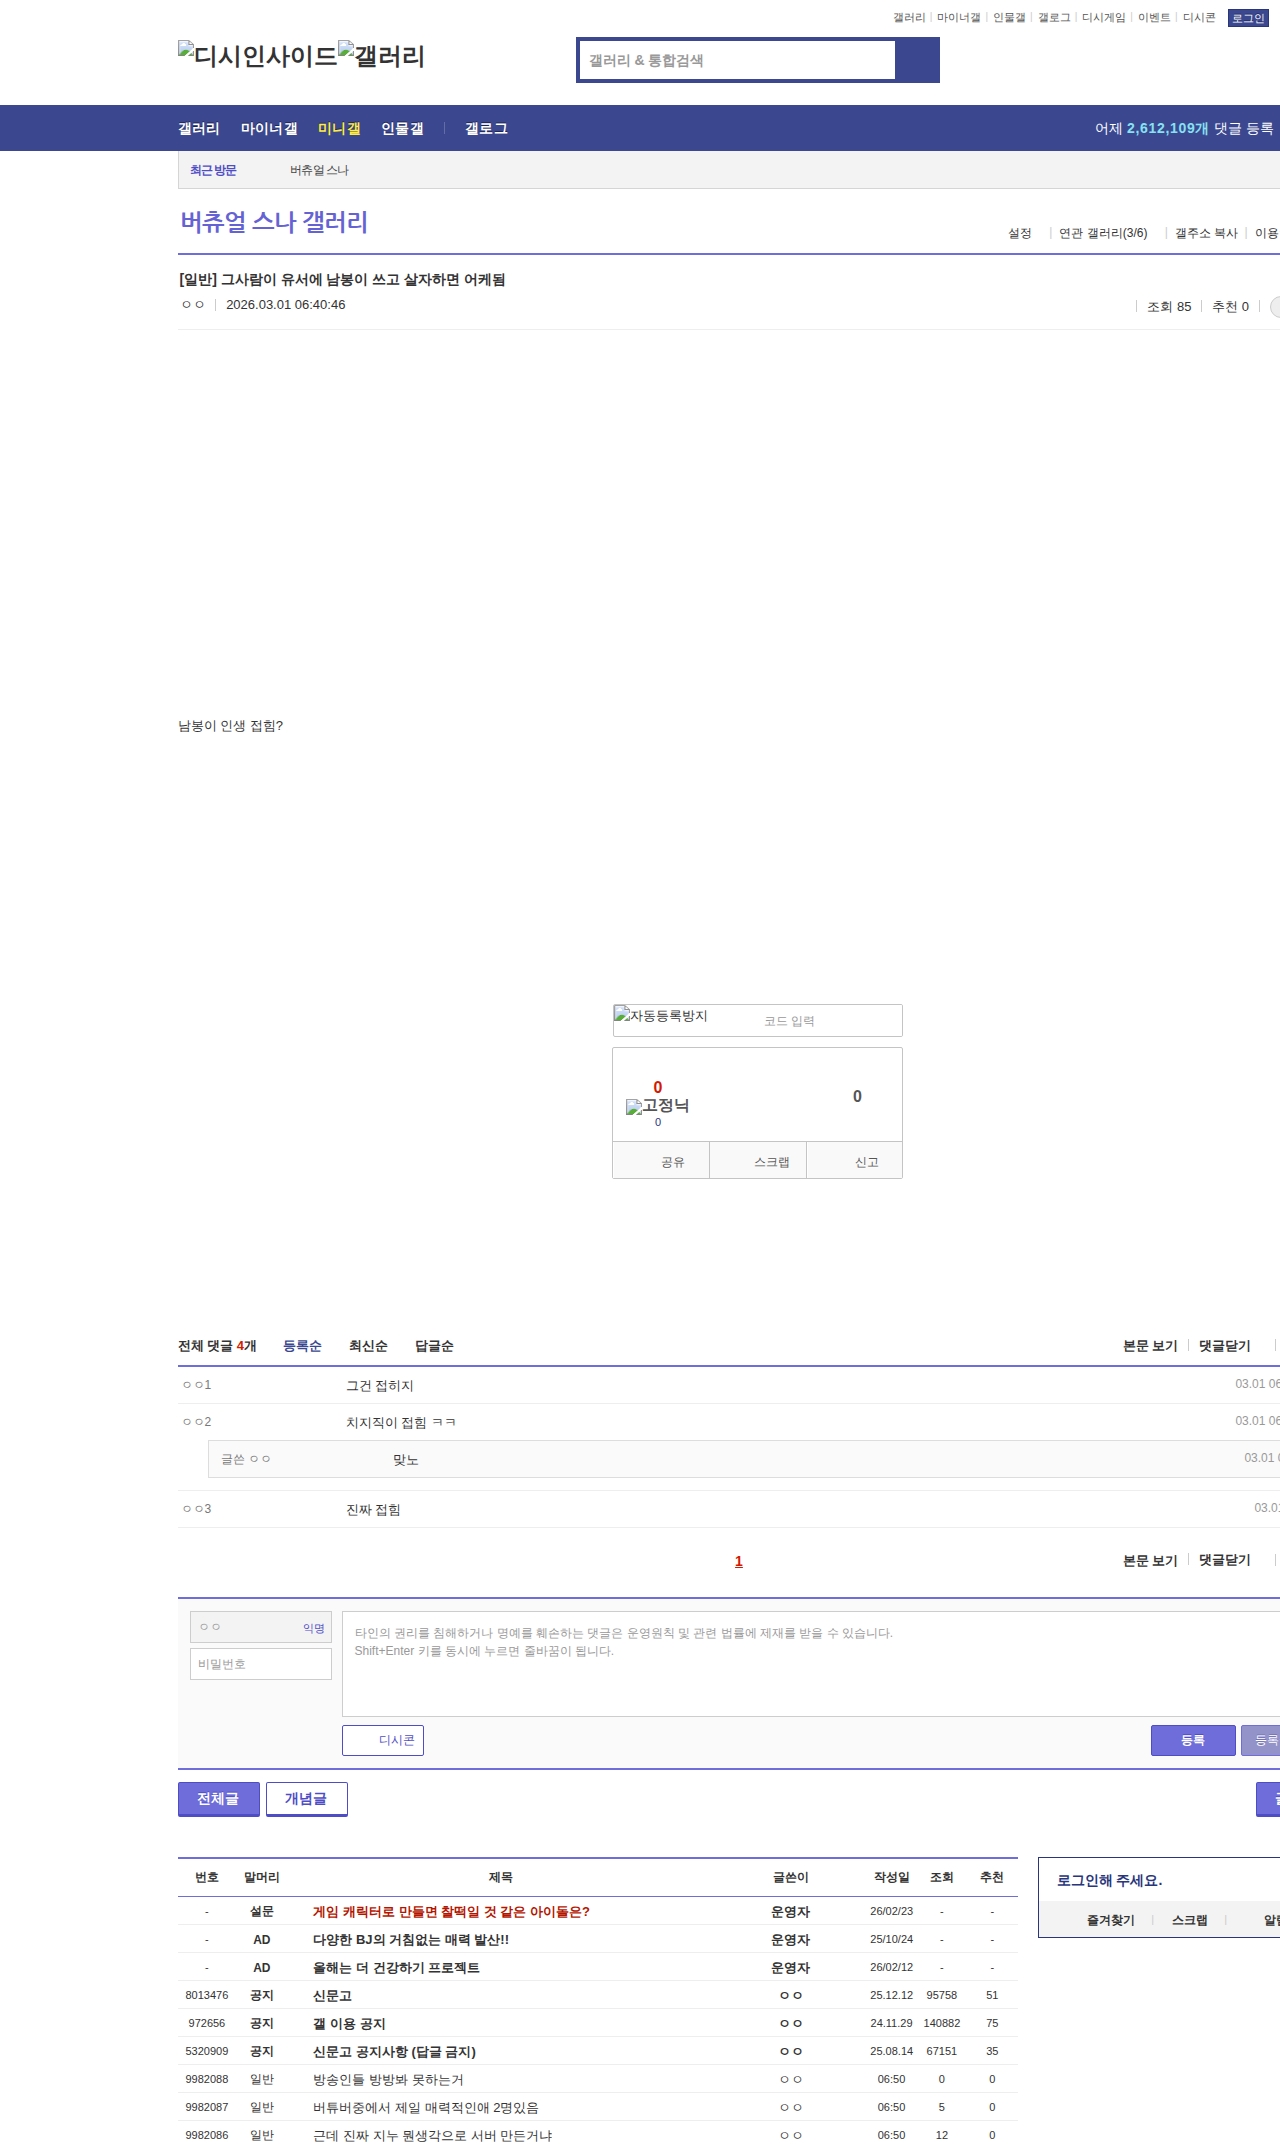The width and height of the screenshot is (1280, 2148).
Task: Open the 디시콘 picker below the comment box
Action: 383,1740
